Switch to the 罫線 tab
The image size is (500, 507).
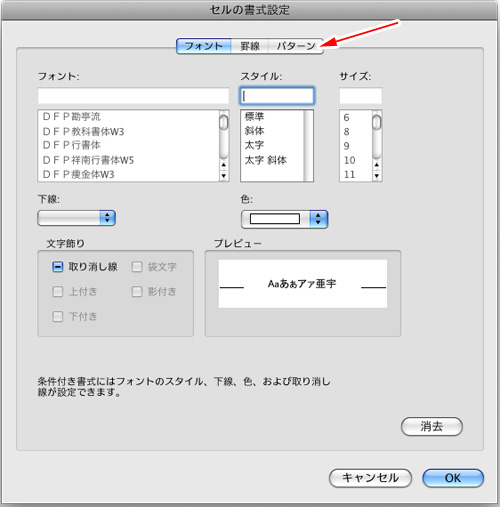[x=250, y=46]
